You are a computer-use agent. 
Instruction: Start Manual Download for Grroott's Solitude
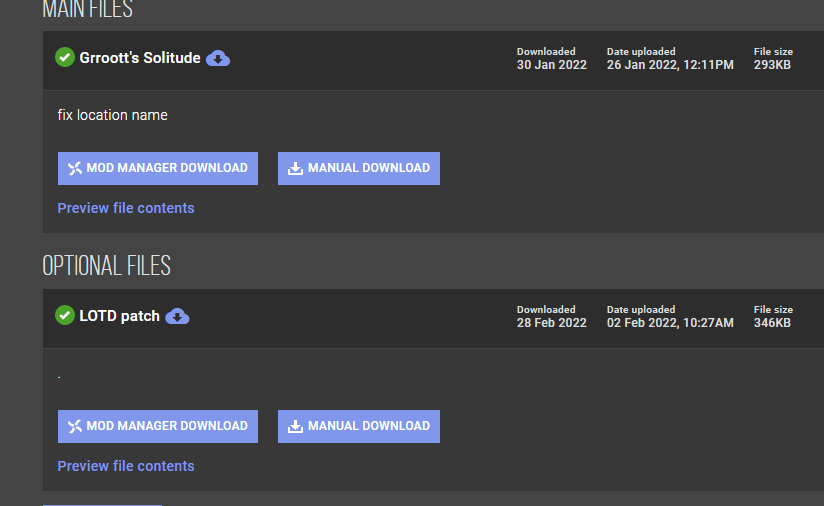click(358, 168)
